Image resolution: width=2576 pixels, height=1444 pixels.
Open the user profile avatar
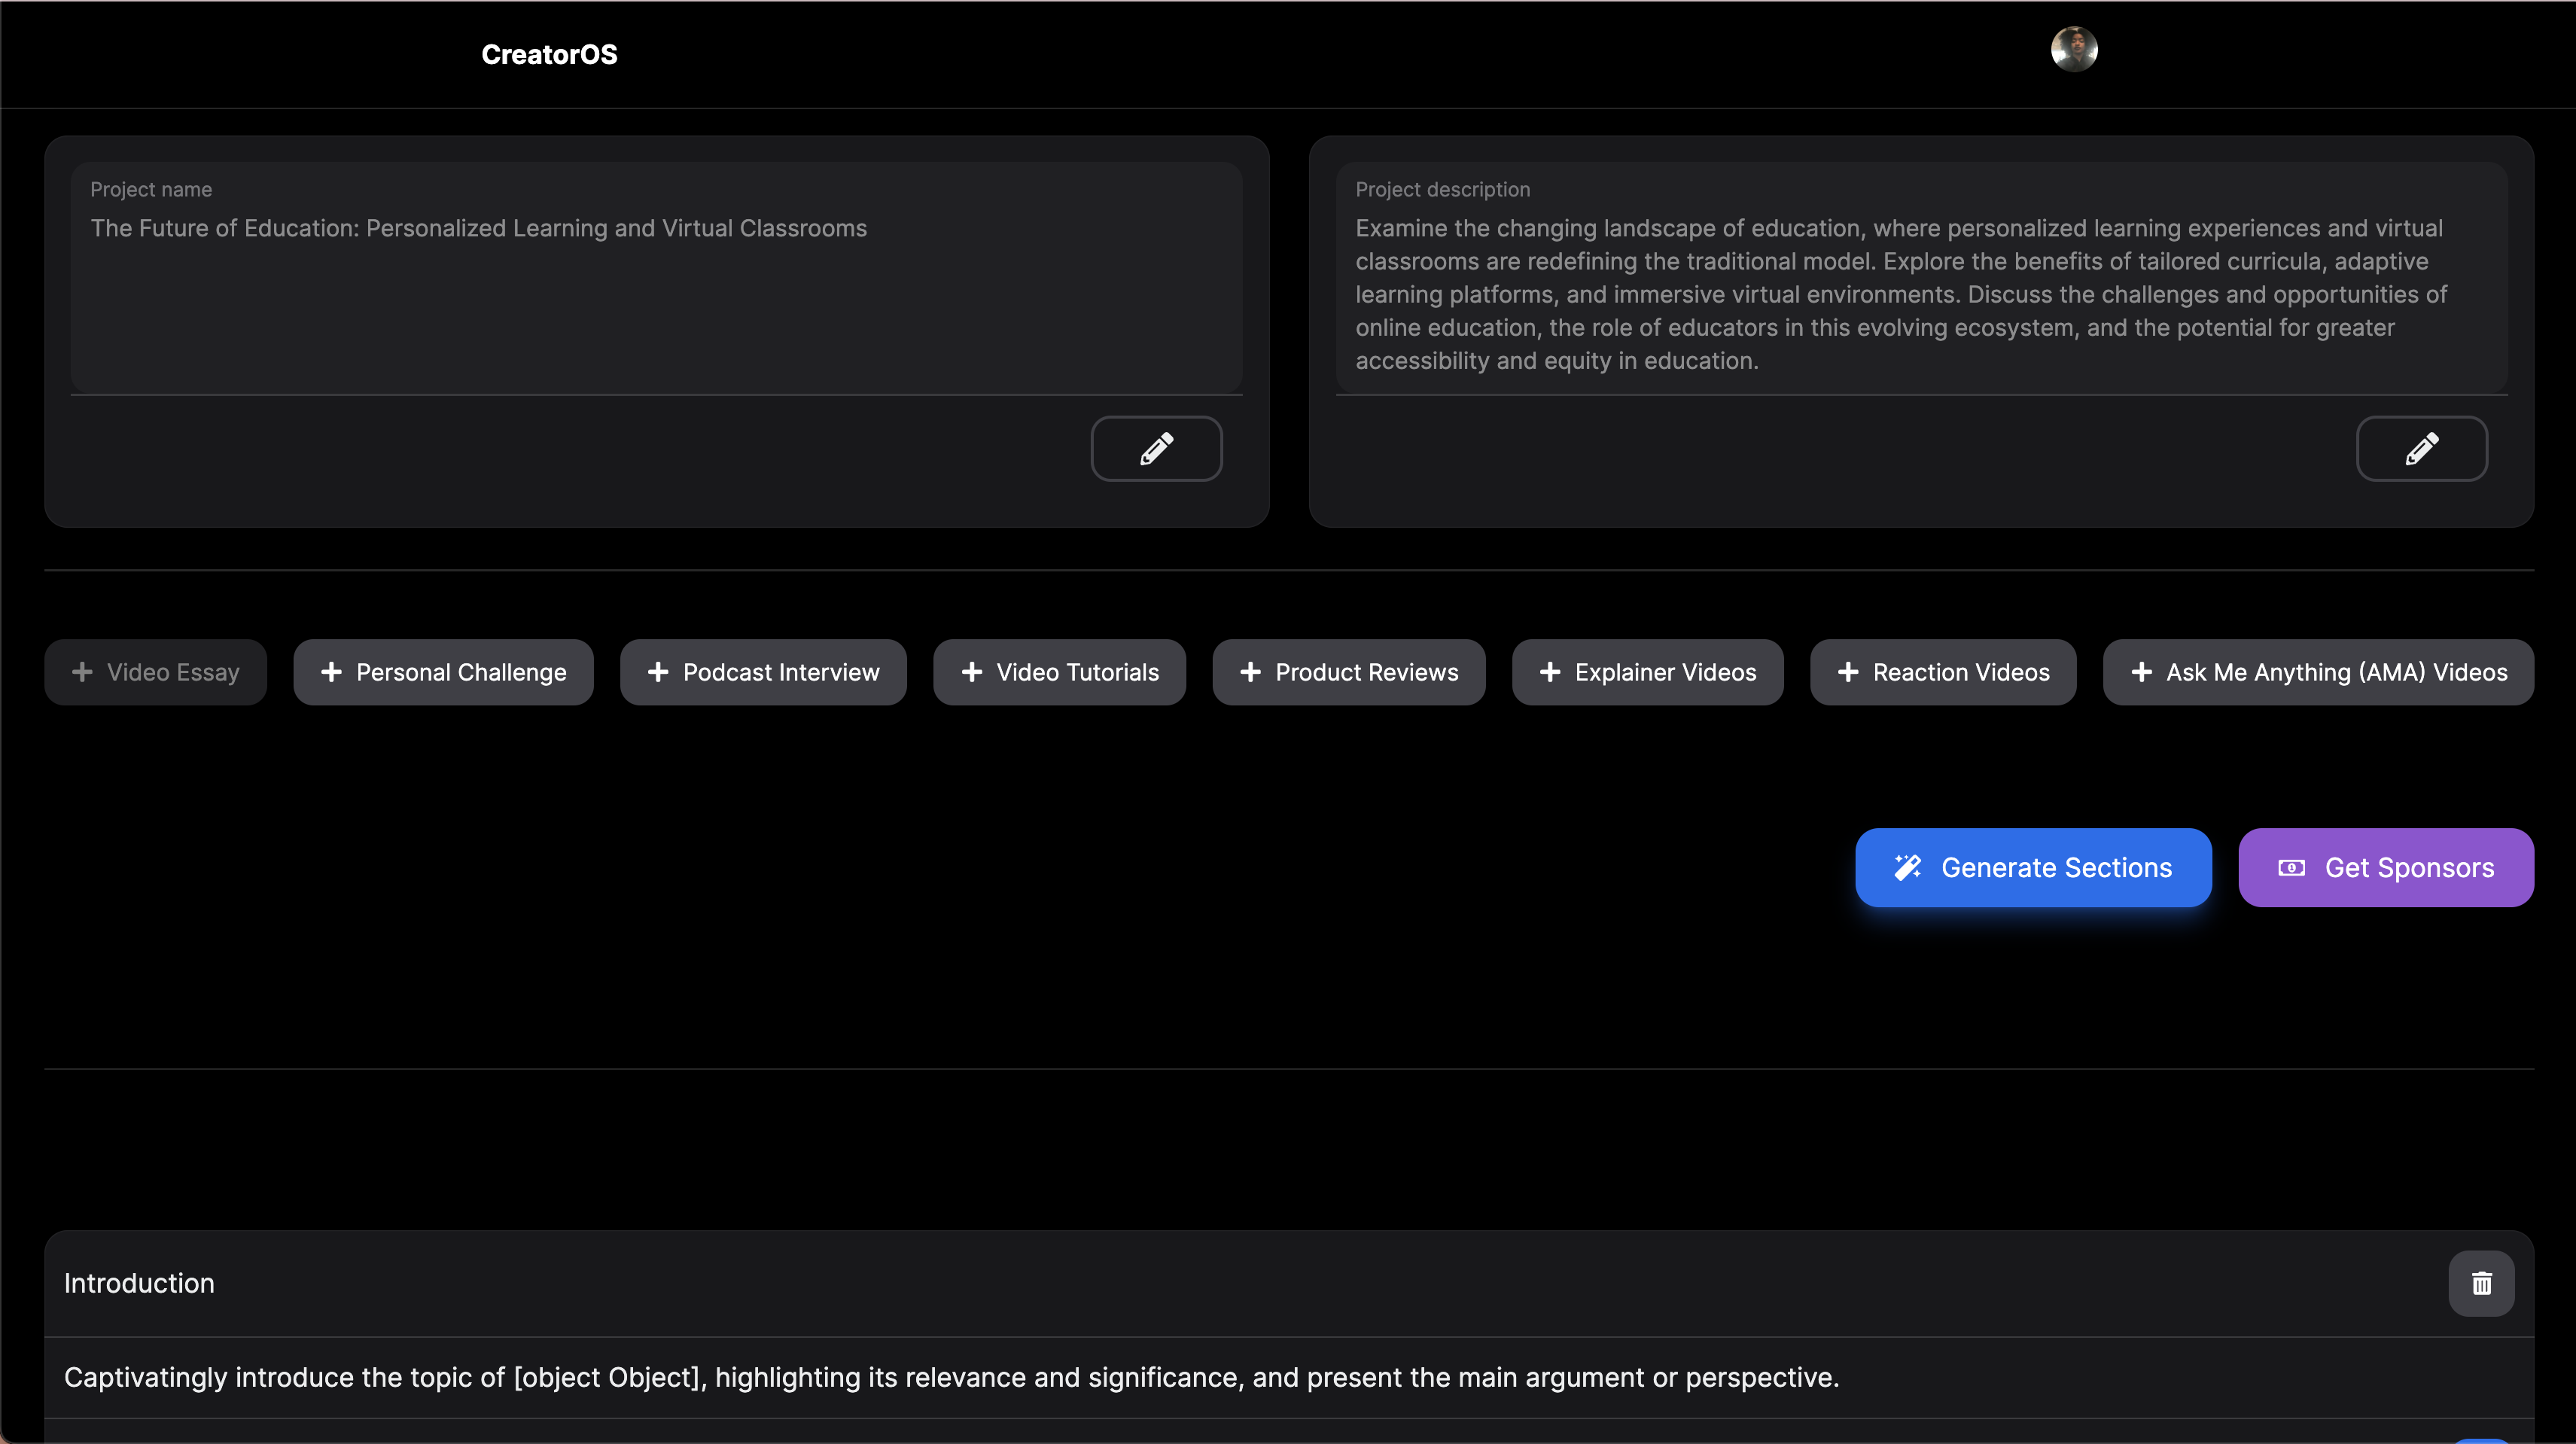[x=2074, y=49]
